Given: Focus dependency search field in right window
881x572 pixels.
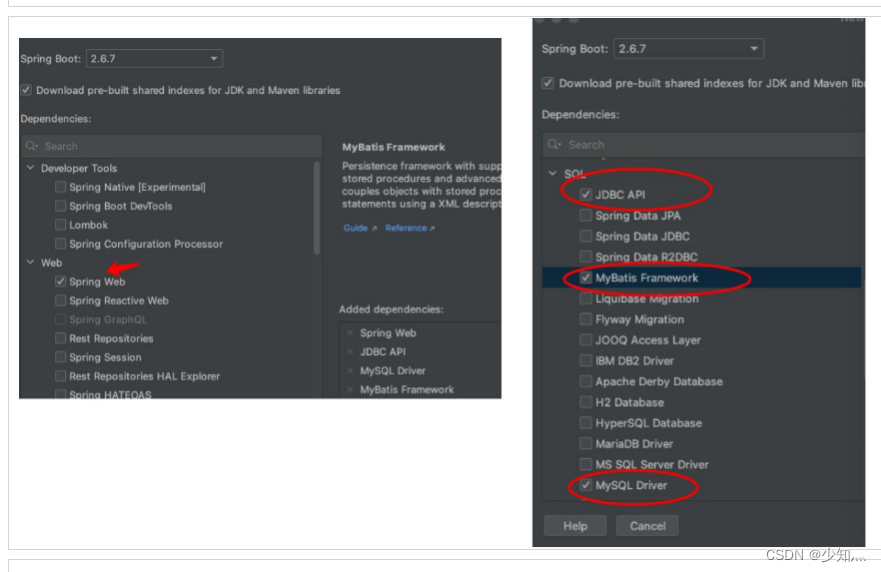Looking at the screenshot, I should point(703,144).
